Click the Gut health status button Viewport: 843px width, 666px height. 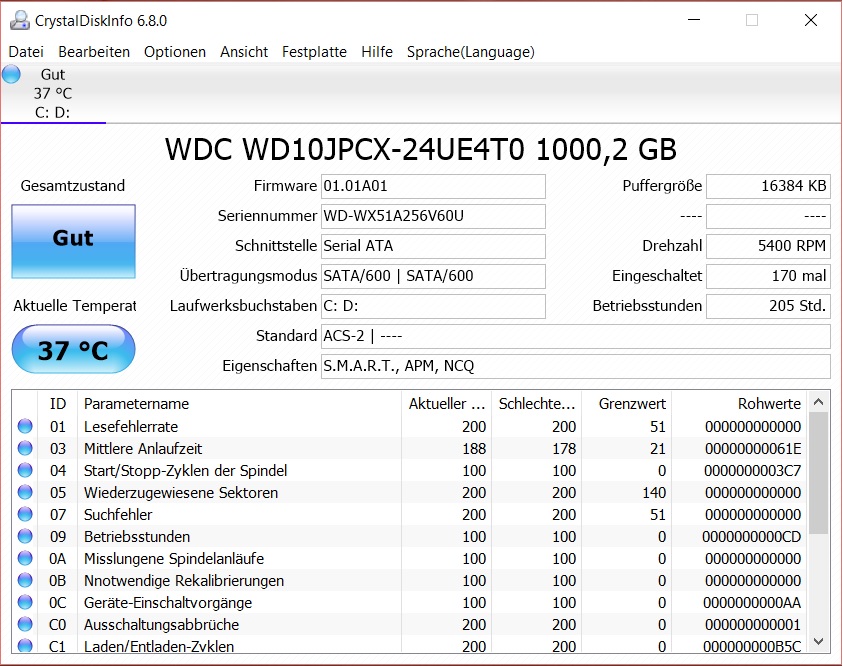(x=73, y=241)
